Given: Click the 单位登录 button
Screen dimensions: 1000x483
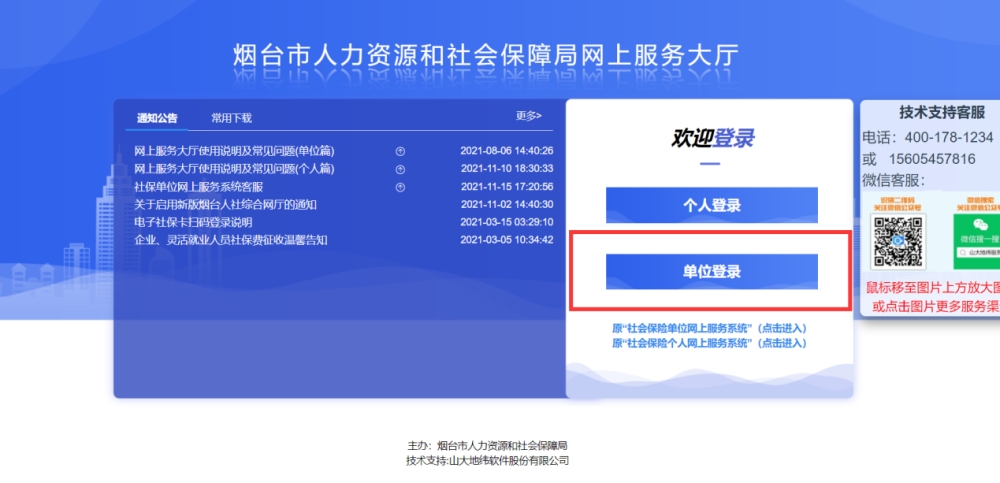Looking at the screenshot, I should (x=712, y=272).
